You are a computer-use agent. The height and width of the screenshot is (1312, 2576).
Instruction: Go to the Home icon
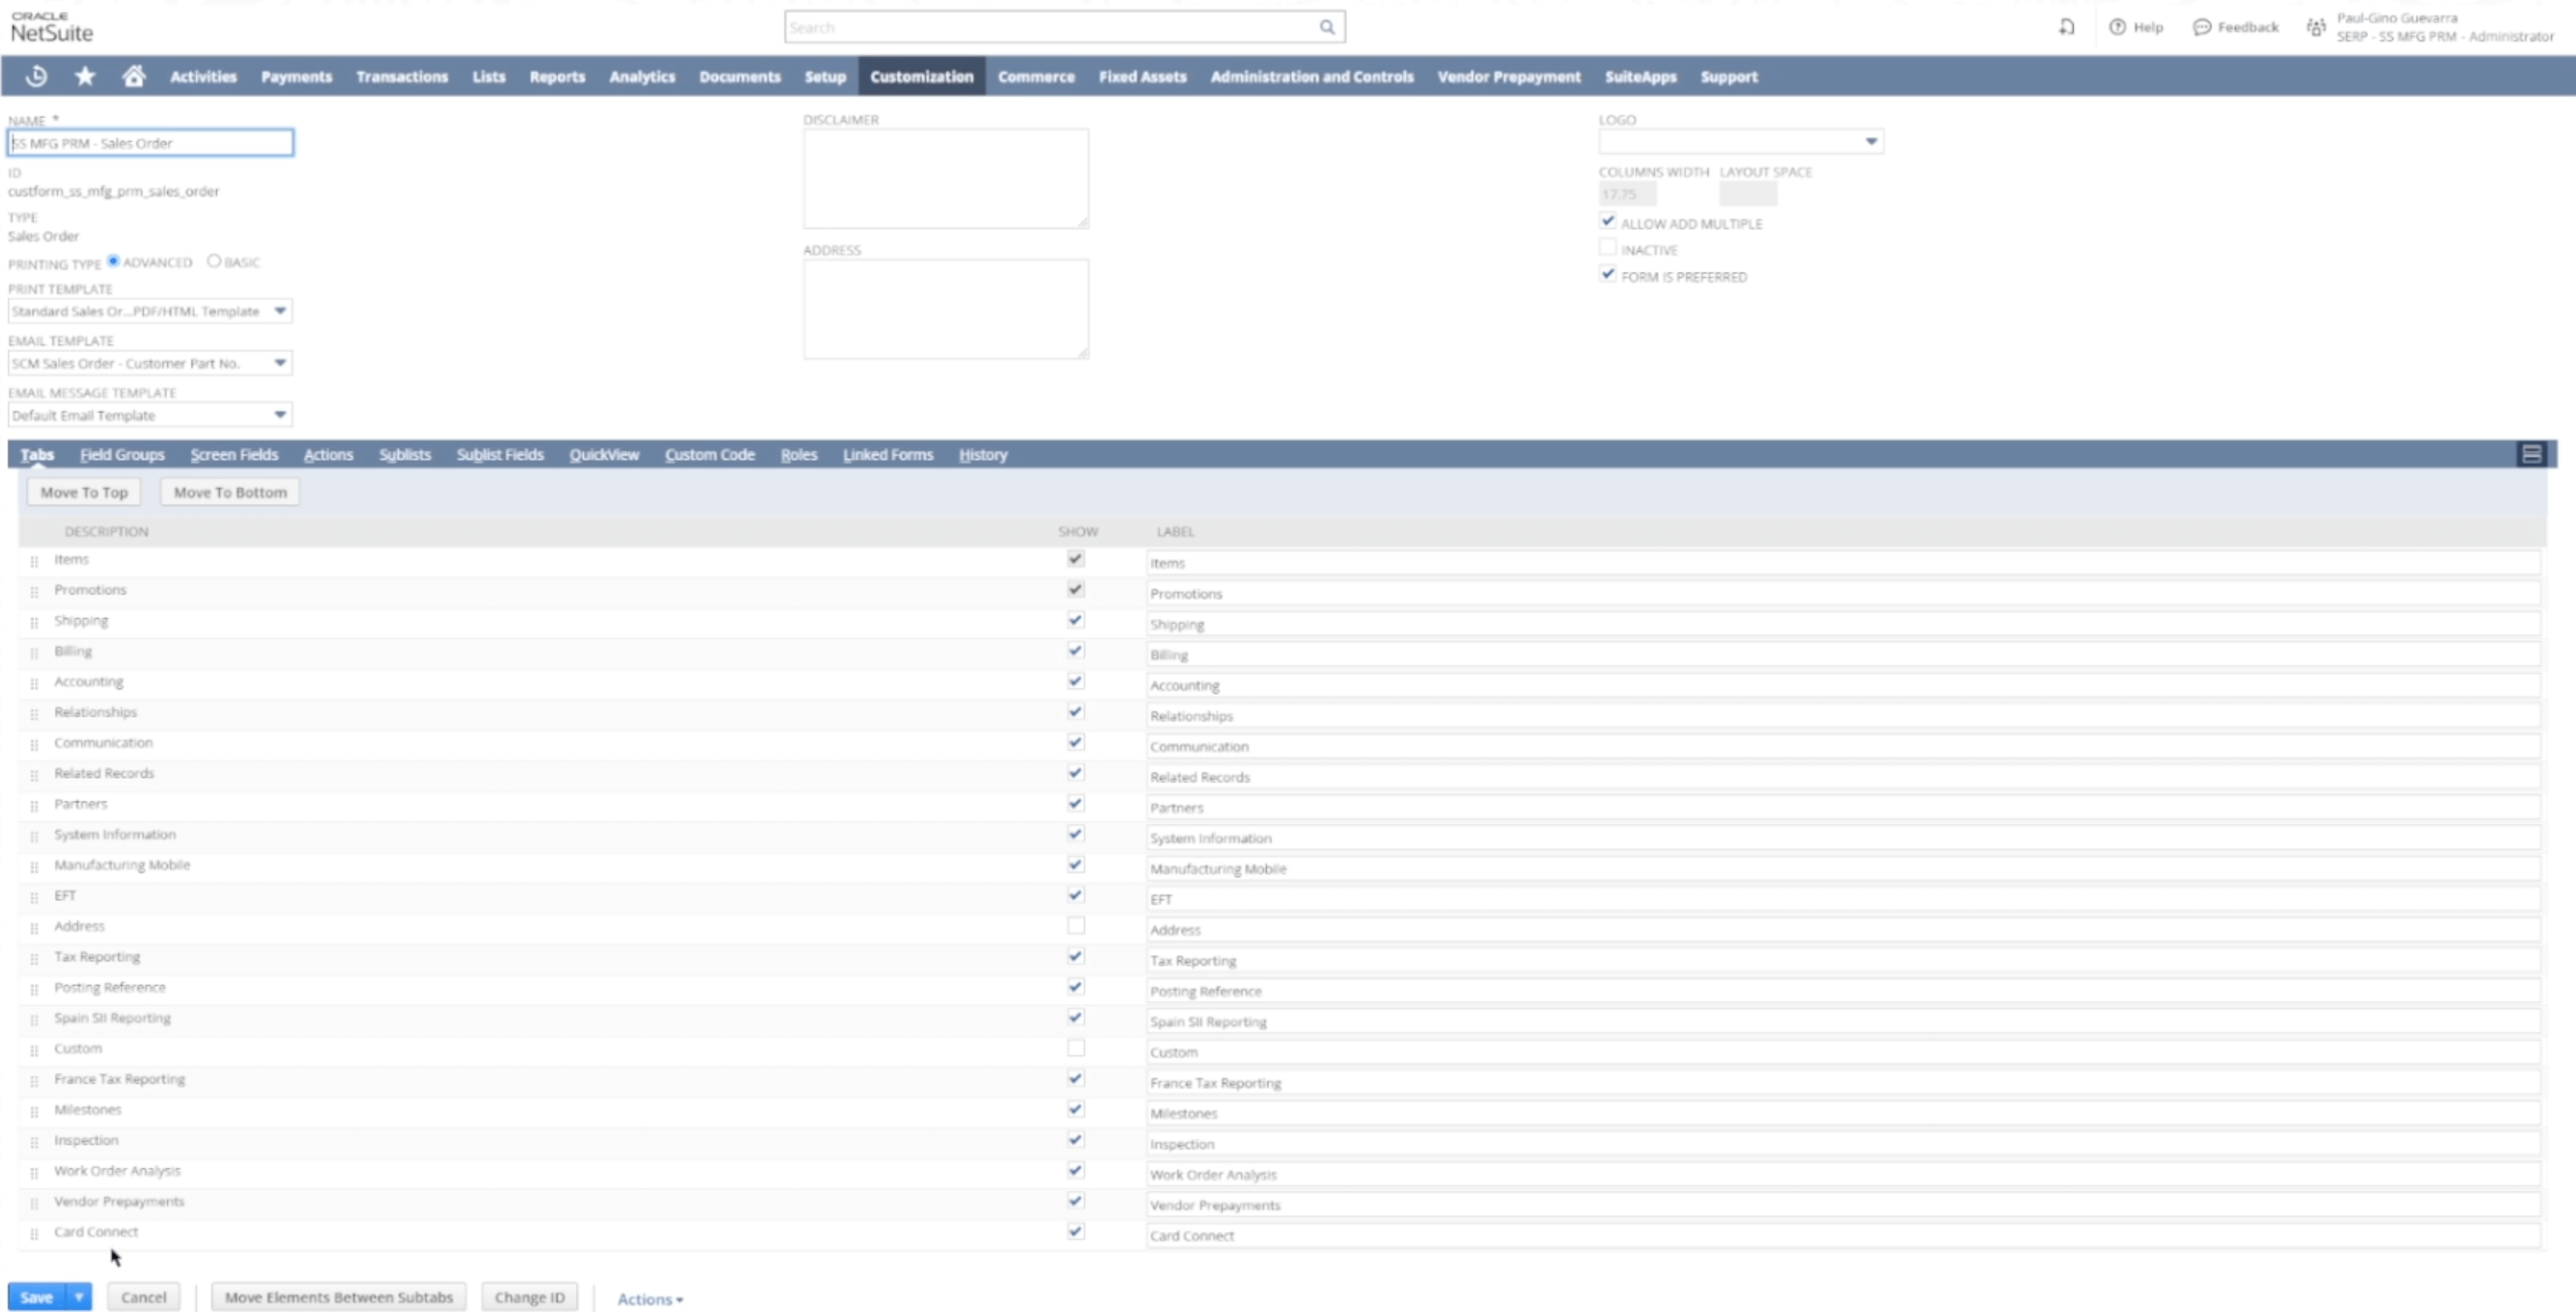pyautogui.click(x=133, y=76)
